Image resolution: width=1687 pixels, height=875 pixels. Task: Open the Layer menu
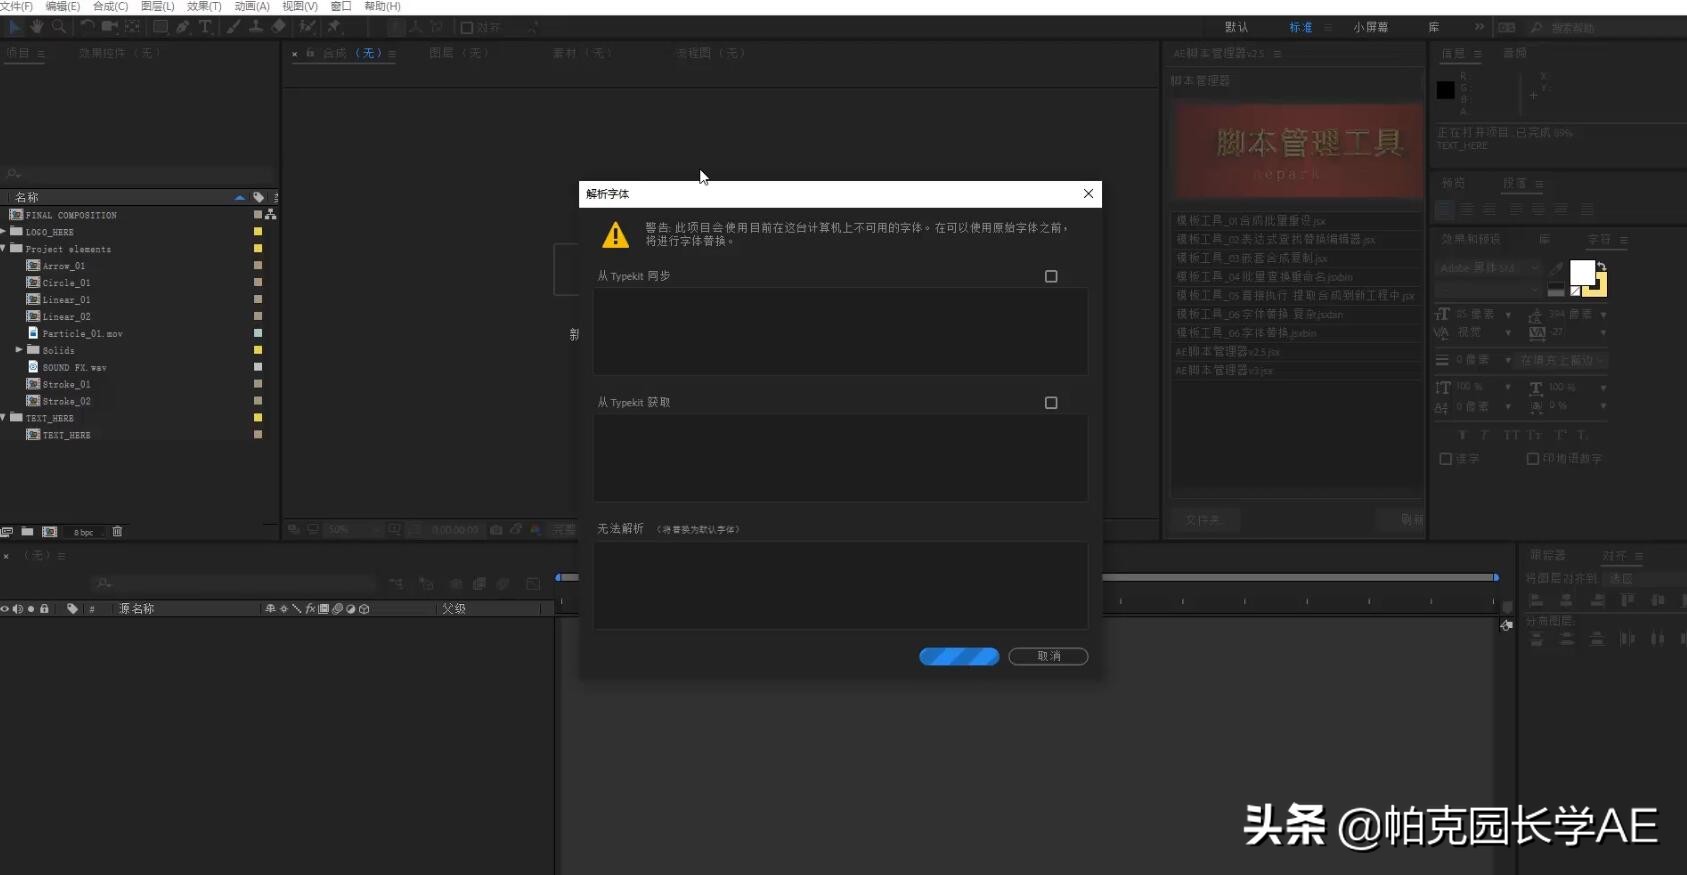157,6
